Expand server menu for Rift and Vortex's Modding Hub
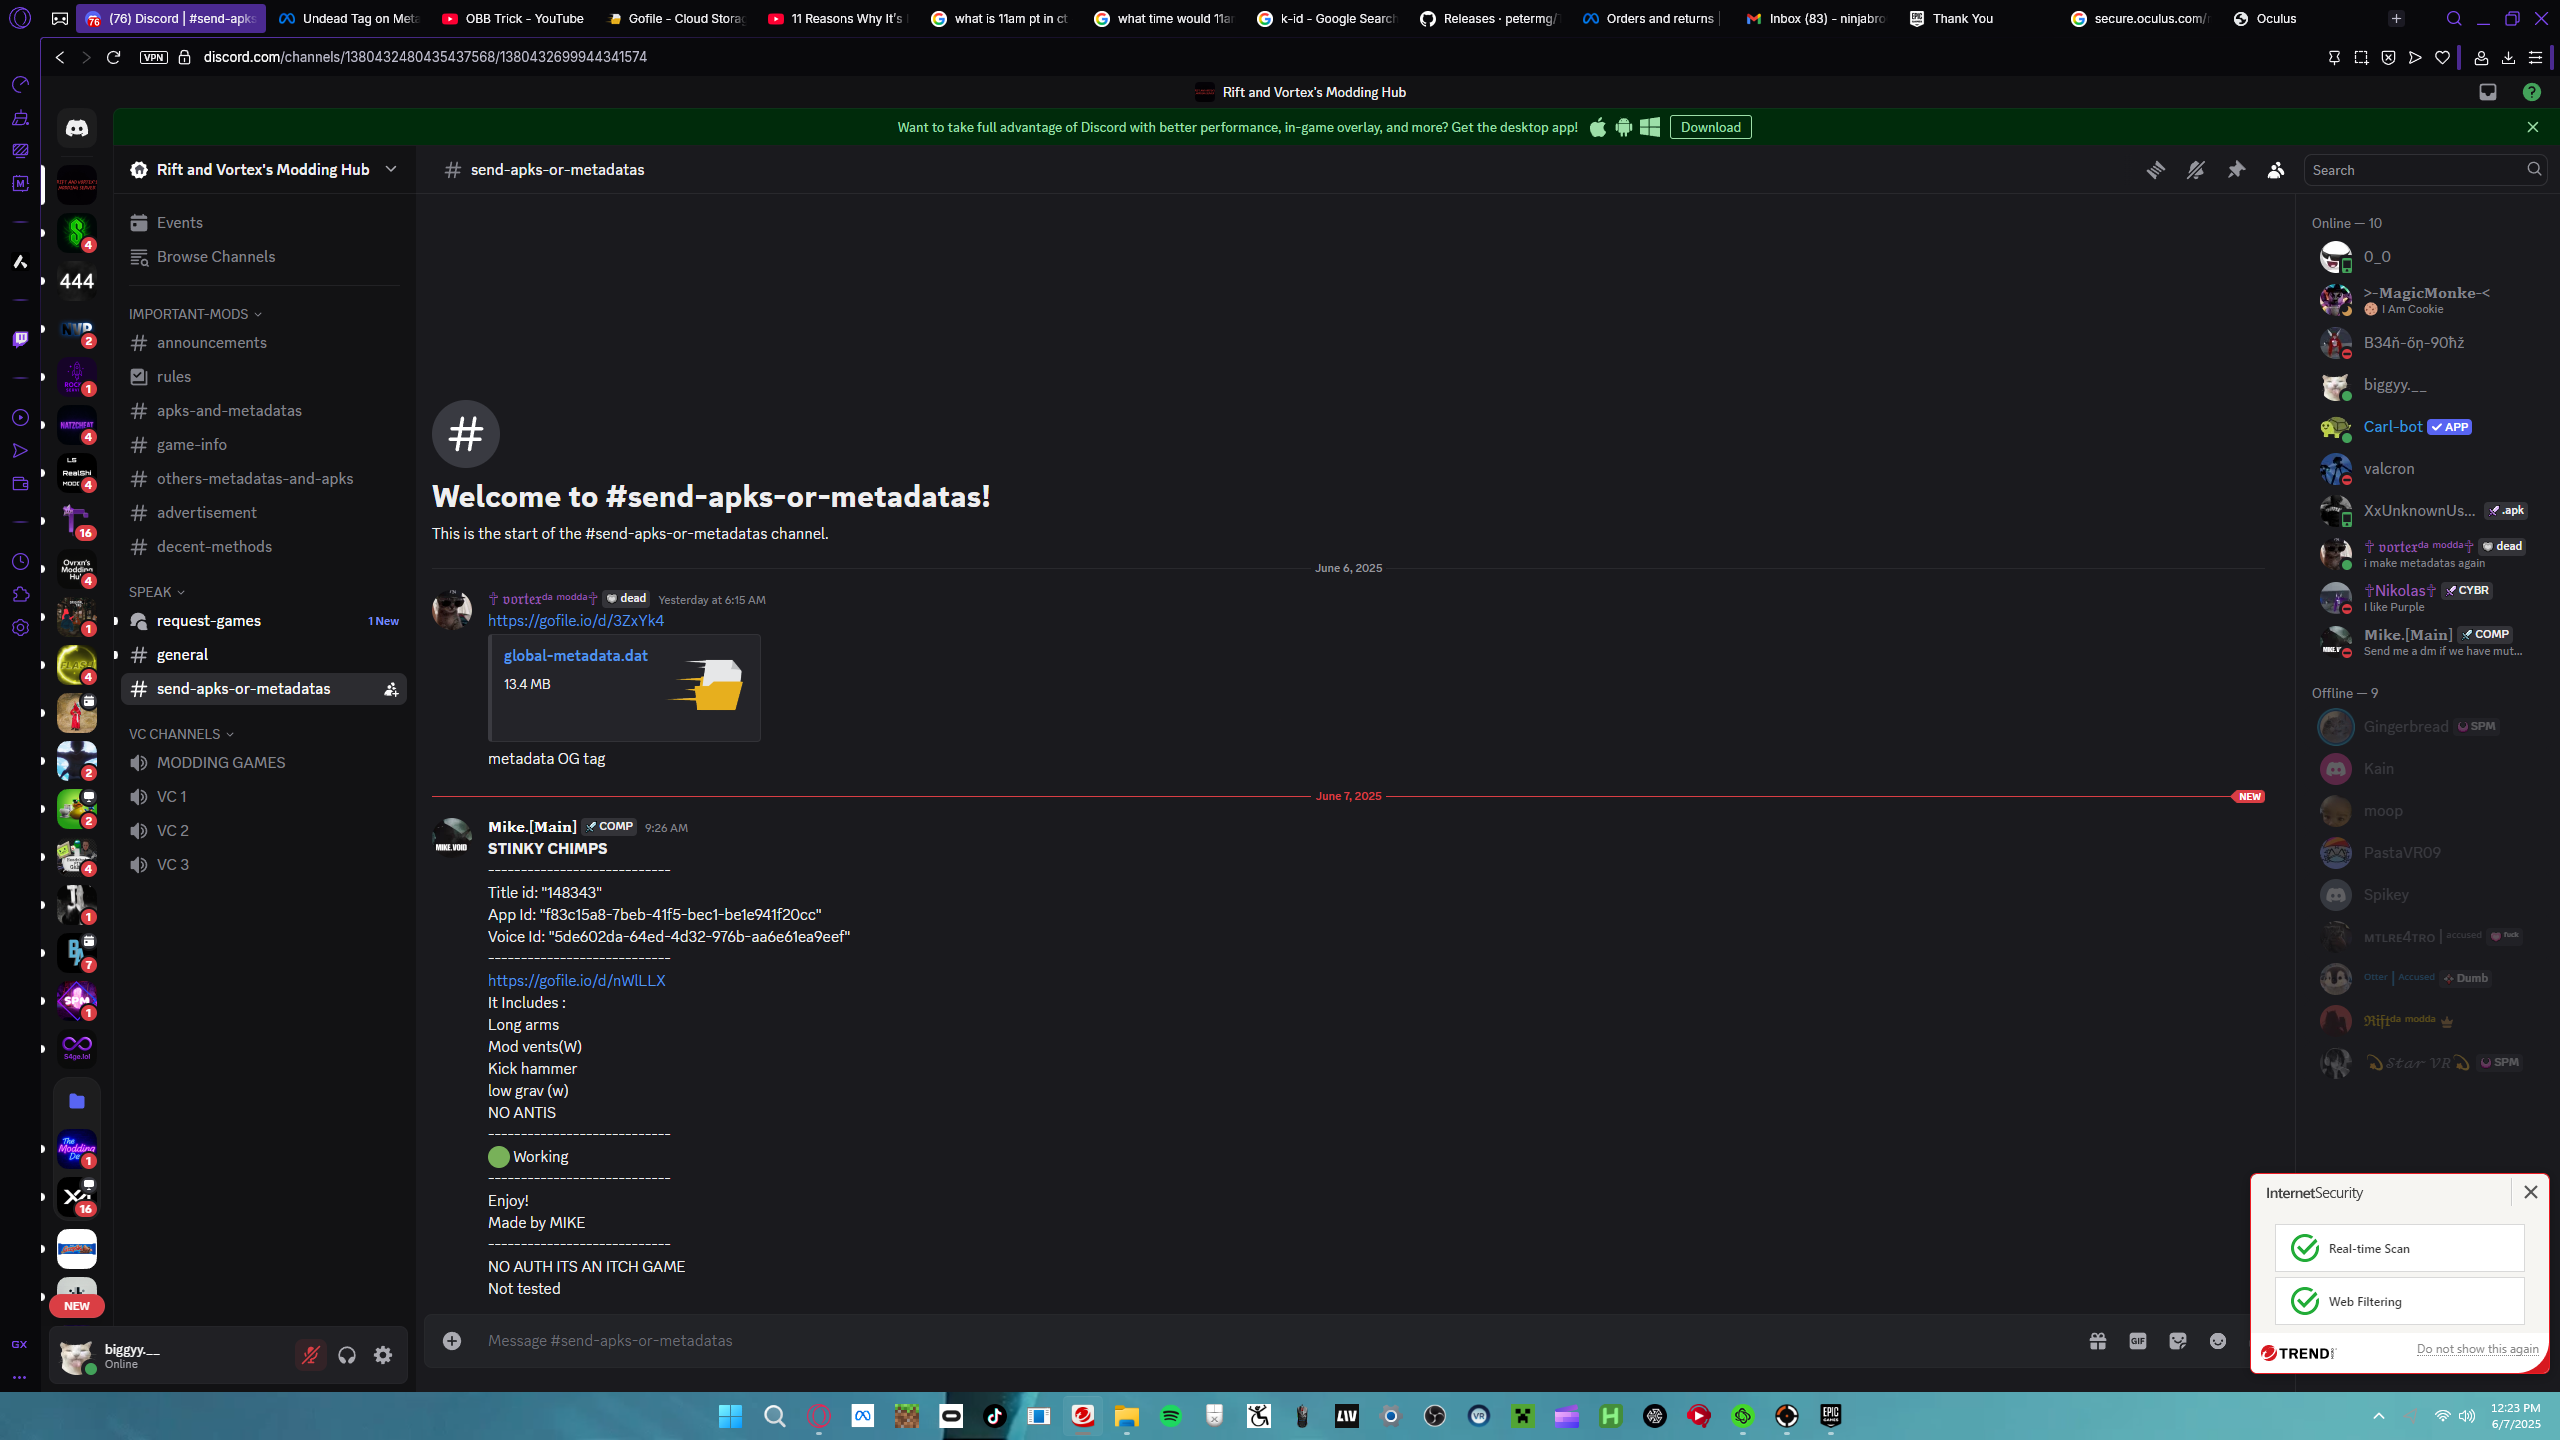This screenshot has width=2560, height=1440. [391, 169]
